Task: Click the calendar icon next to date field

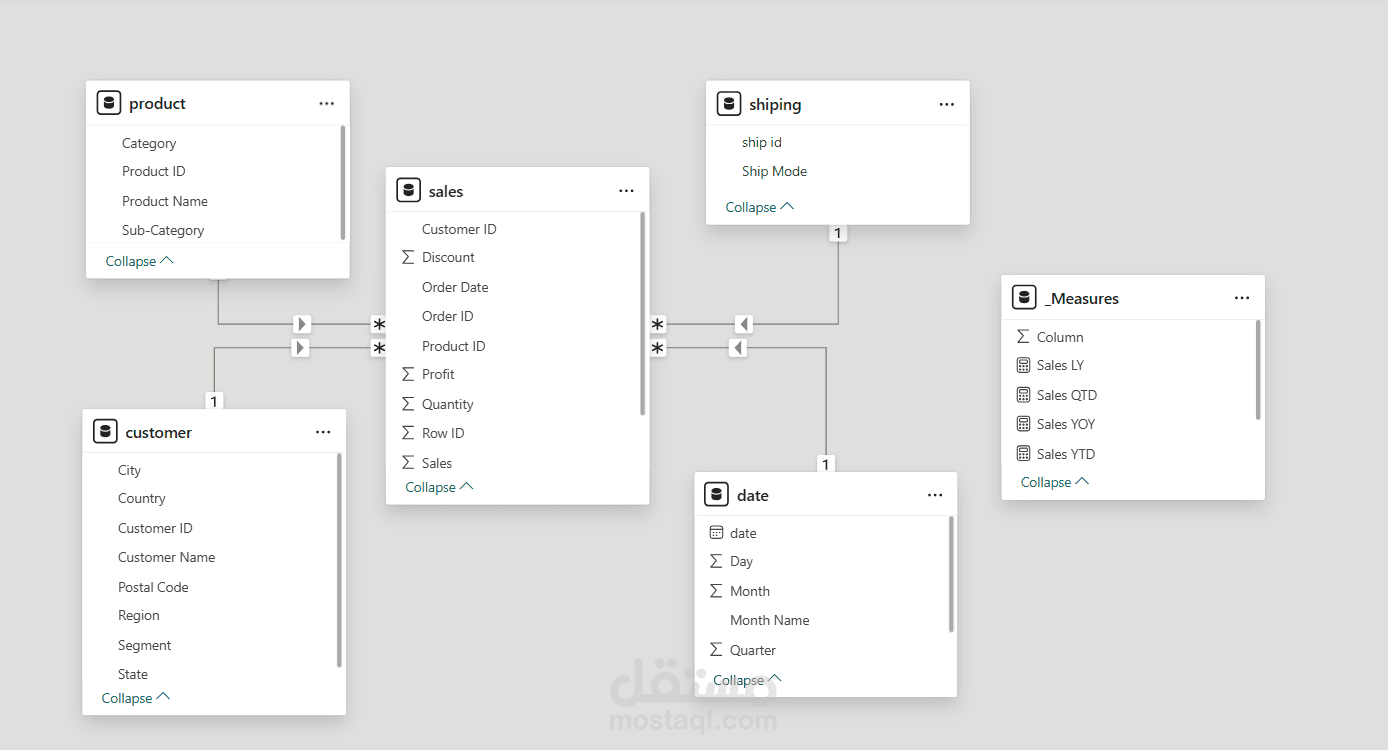Action: coord(716,533)
